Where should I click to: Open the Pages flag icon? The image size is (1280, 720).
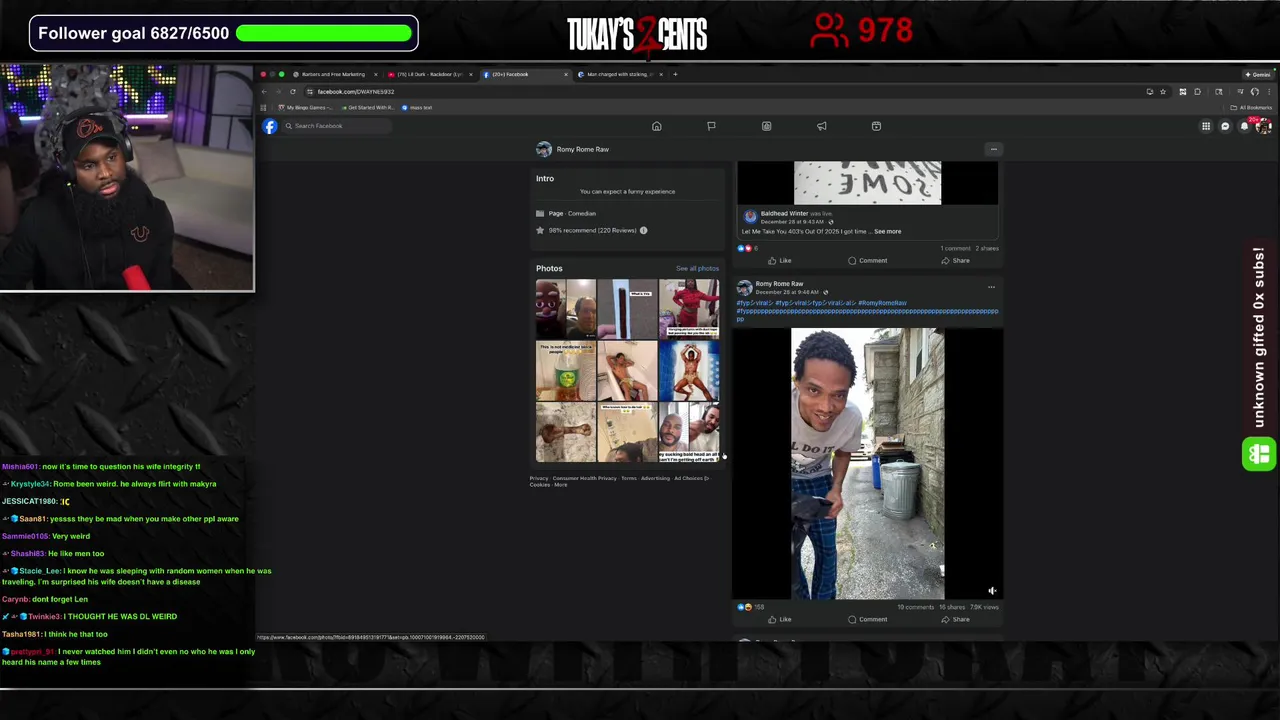[711, 126]
